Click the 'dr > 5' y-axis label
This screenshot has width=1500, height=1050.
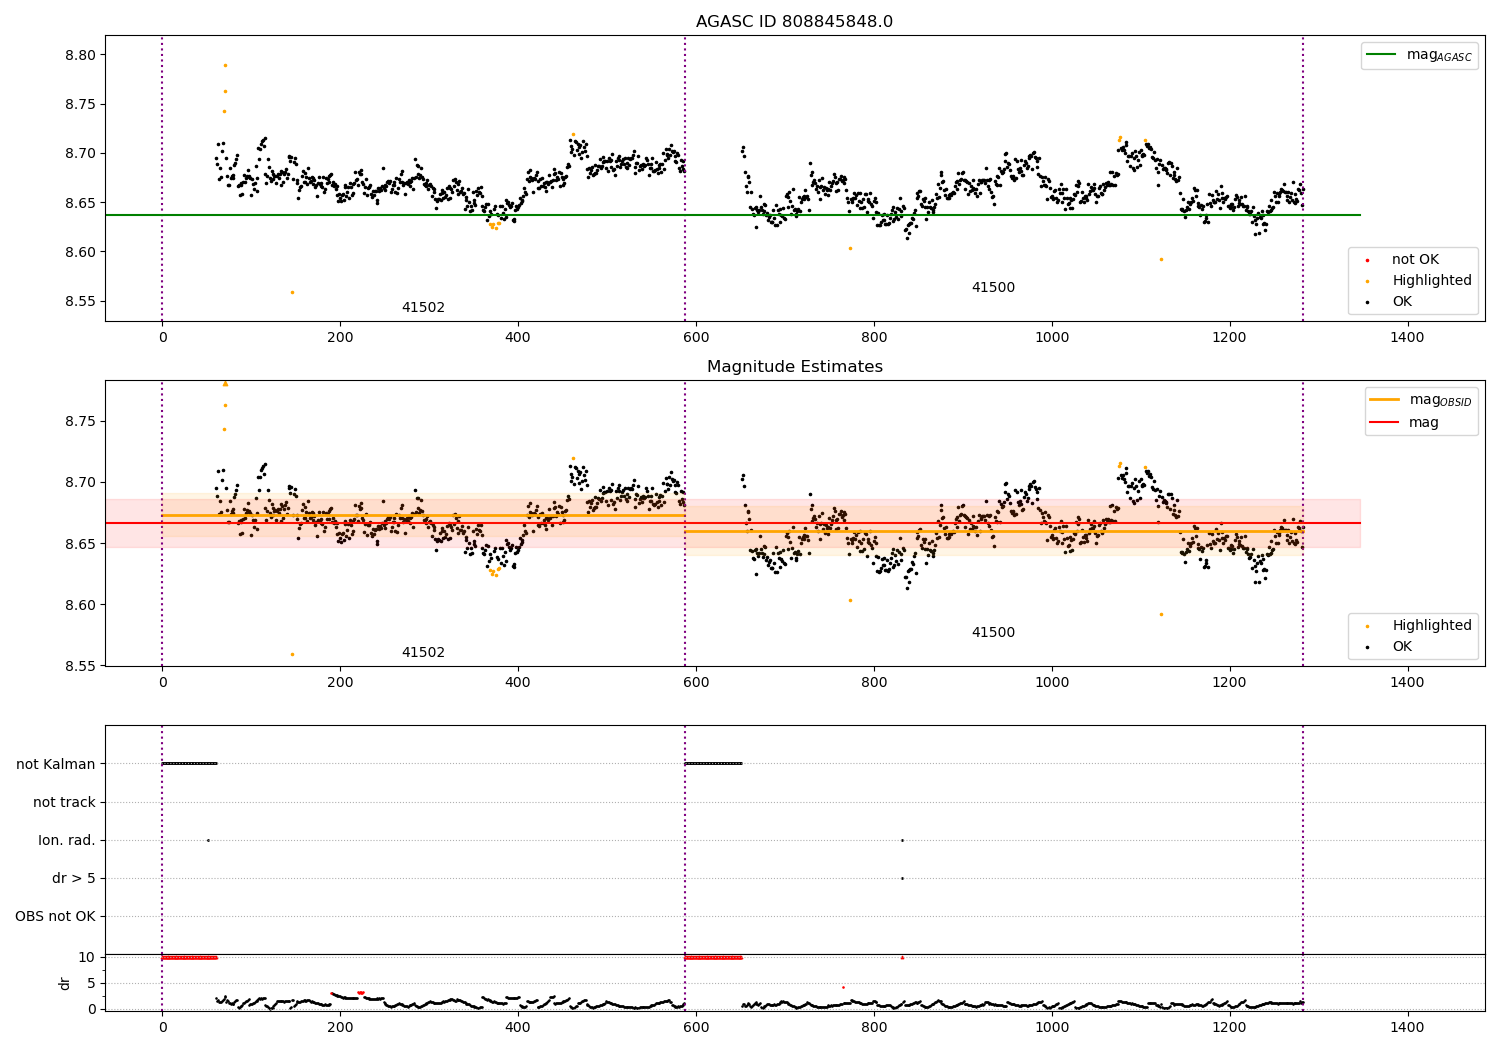point(74,879)
